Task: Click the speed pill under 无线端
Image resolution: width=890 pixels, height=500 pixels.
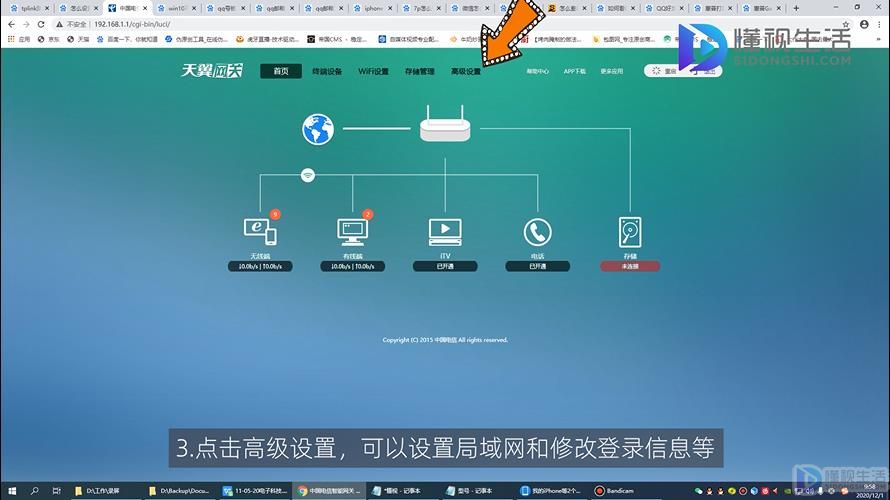Action: 260,266
